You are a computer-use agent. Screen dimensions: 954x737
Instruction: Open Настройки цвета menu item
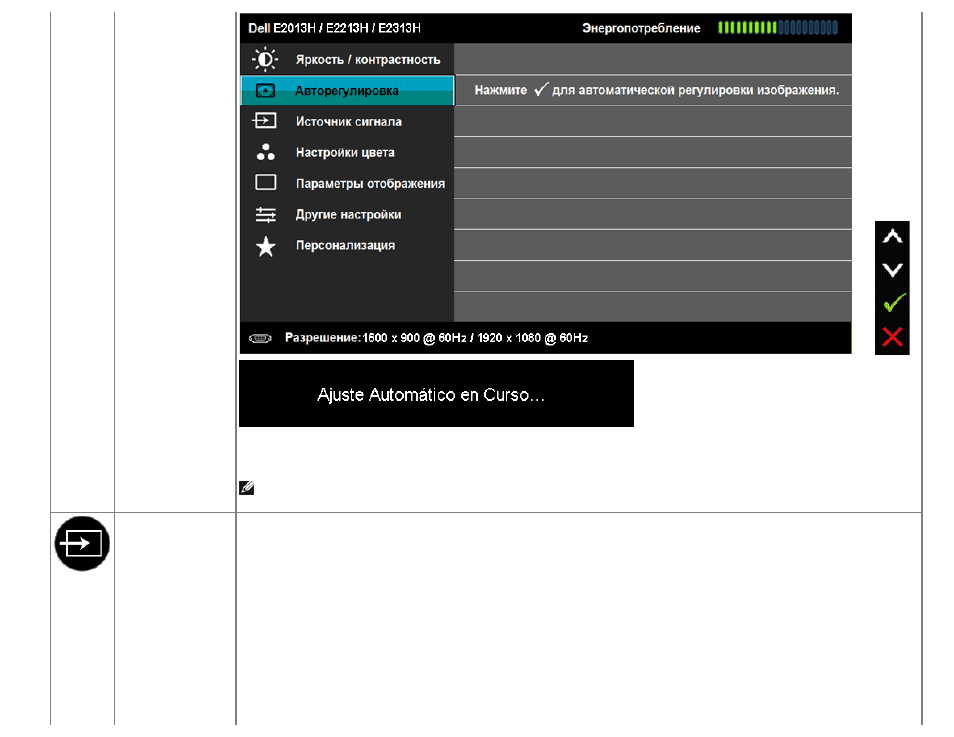tap(347, 152)
